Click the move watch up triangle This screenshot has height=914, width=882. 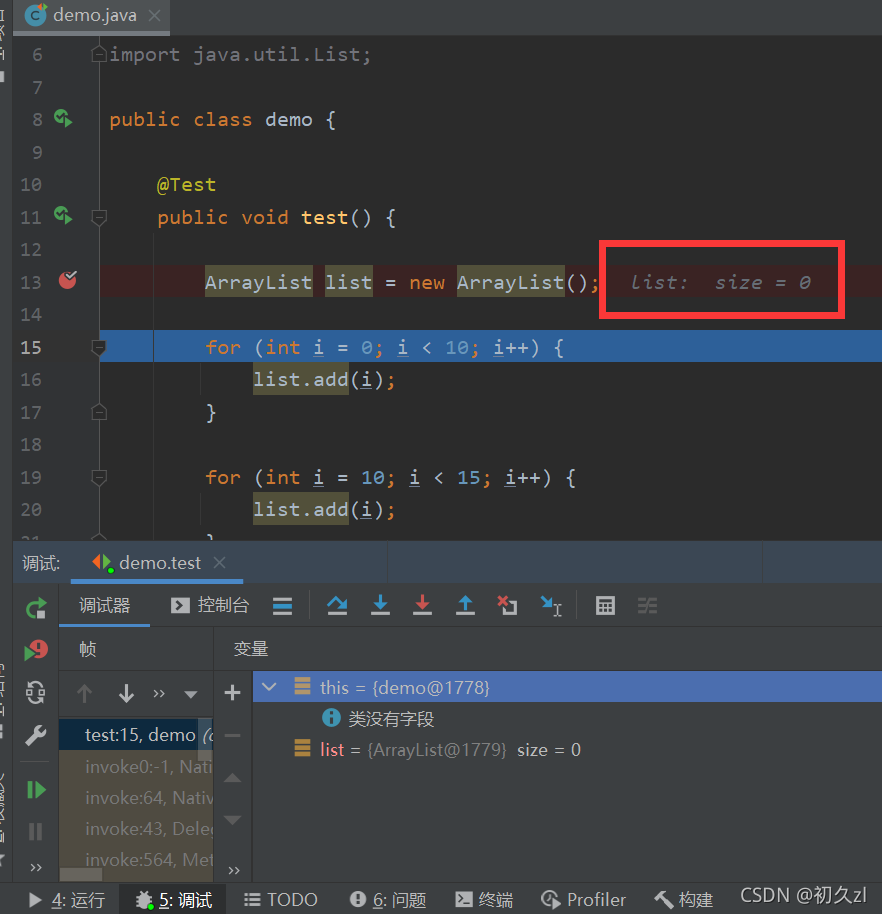coord(233,778)
